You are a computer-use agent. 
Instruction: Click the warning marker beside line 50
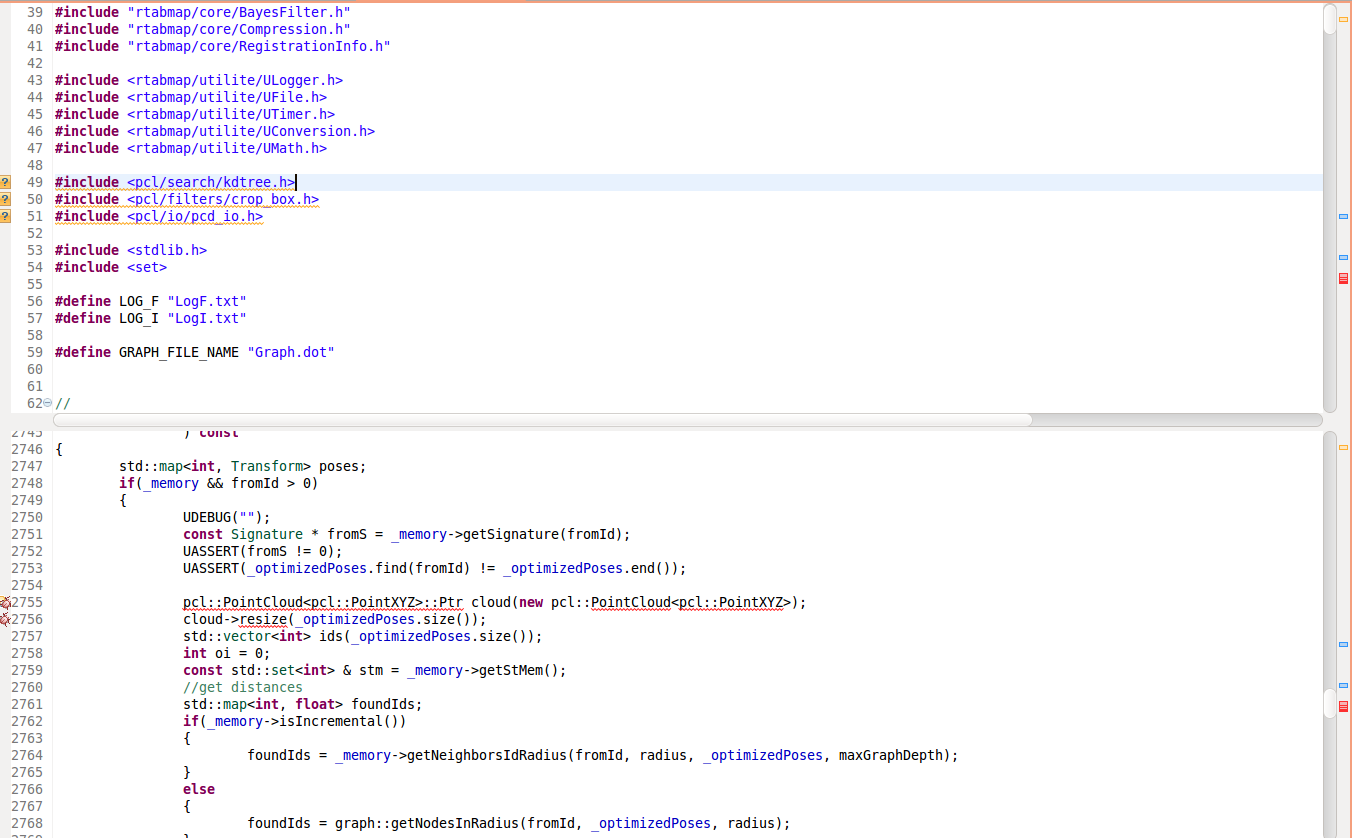pos(5,199)
